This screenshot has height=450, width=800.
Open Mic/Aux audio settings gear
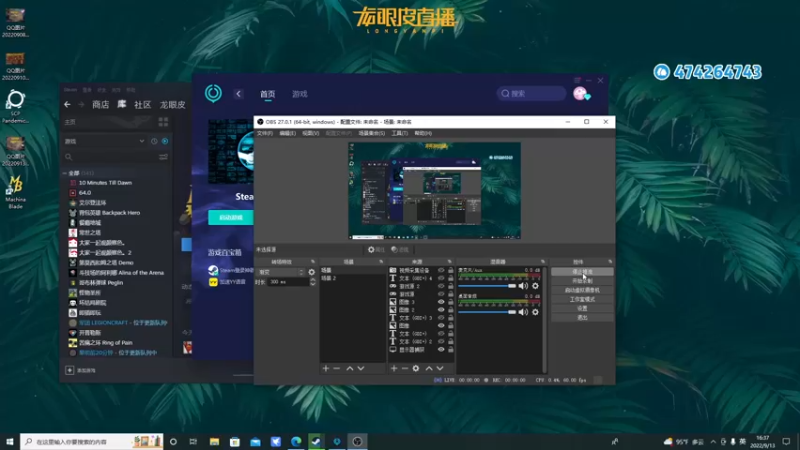[x=535, y=286]
